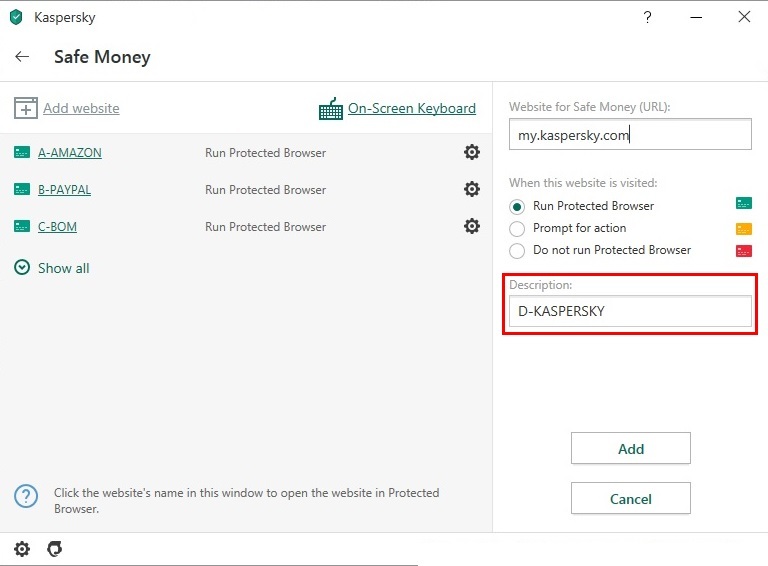Open settings gear for A-AMAZON

(472, 153)
